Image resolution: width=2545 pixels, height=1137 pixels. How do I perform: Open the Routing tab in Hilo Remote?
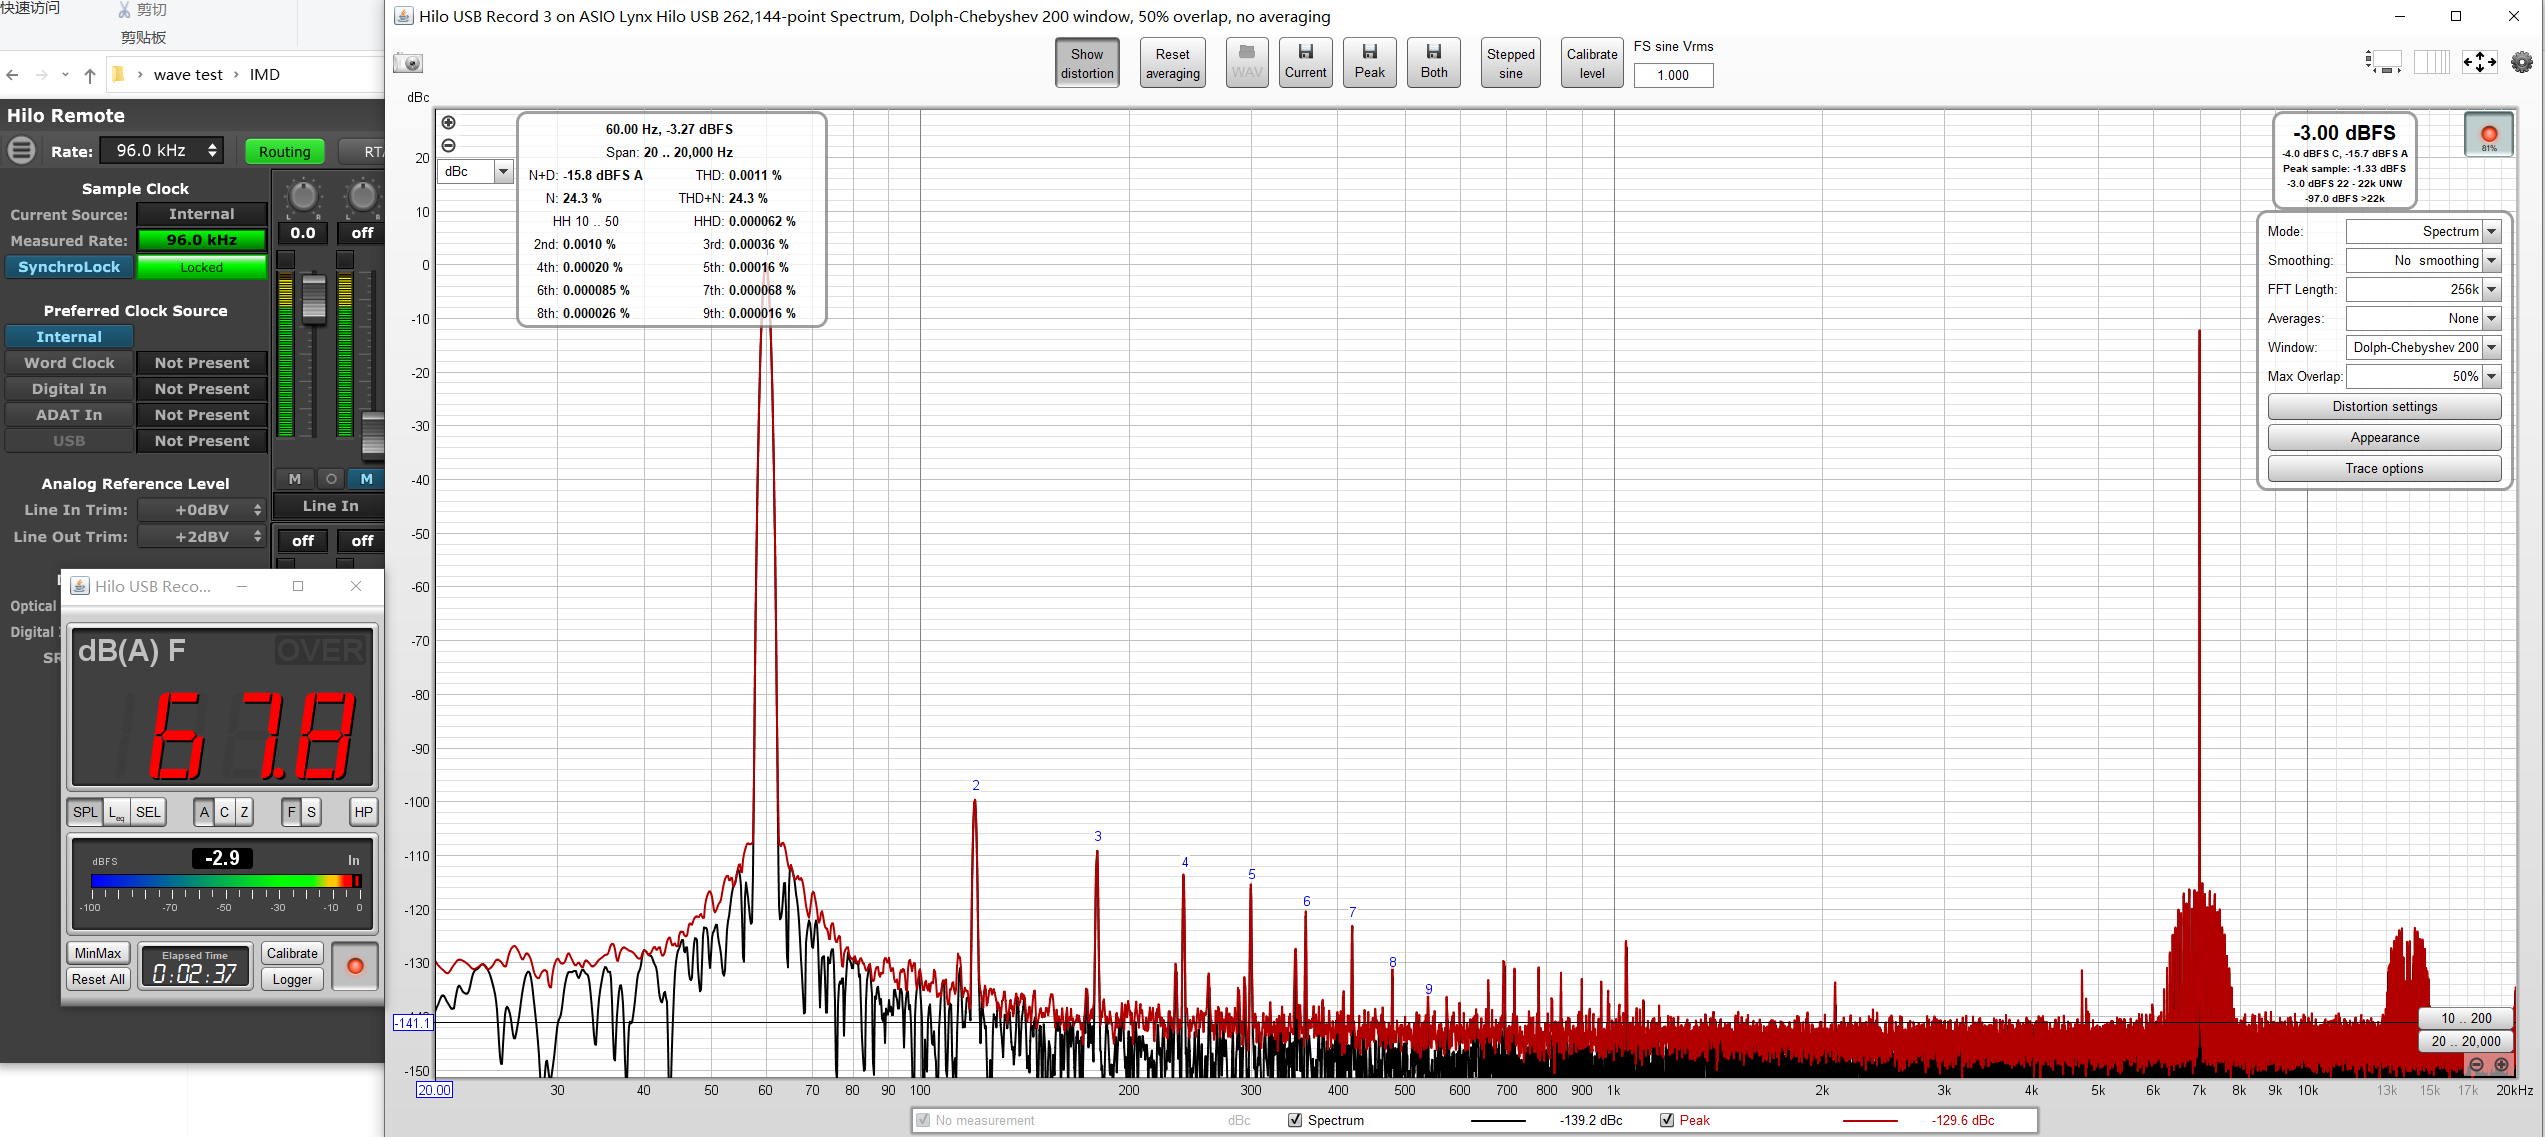click(x=285, y=152)
